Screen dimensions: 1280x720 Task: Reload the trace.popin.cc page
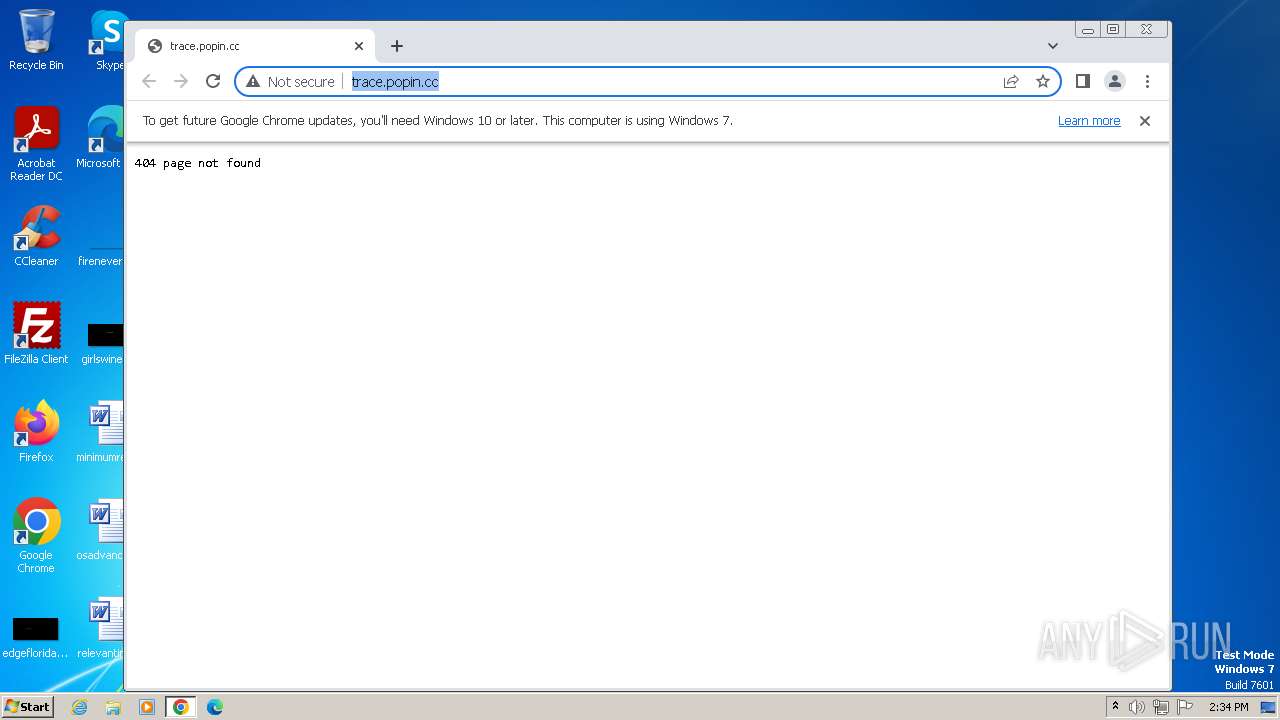tap(213, 81)
